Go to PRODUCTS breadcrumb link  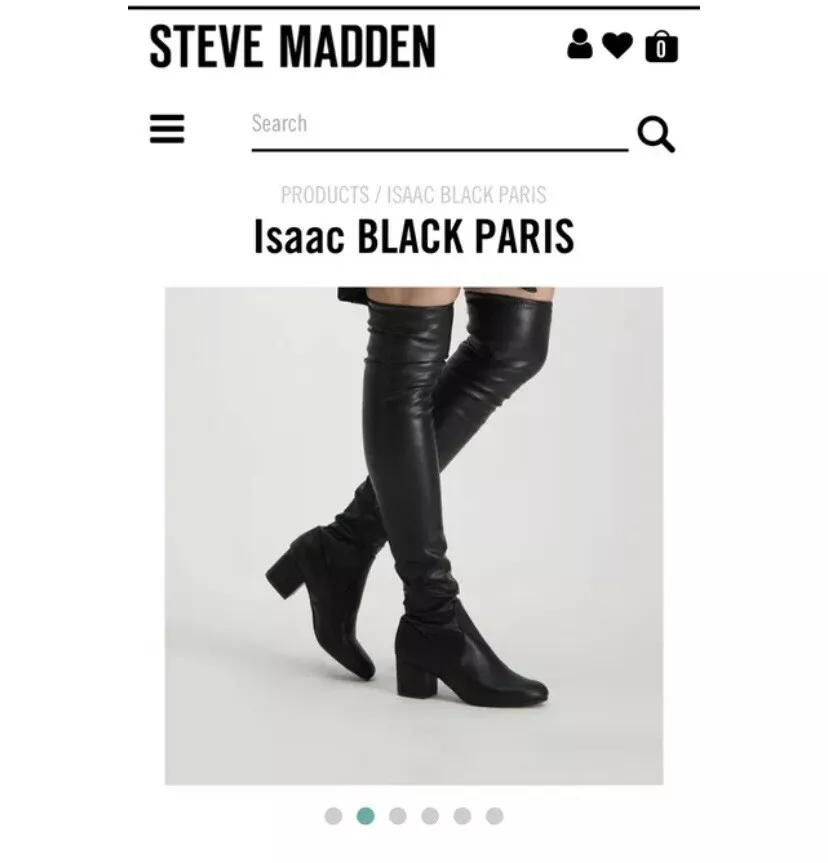click(x=325, y=195)
